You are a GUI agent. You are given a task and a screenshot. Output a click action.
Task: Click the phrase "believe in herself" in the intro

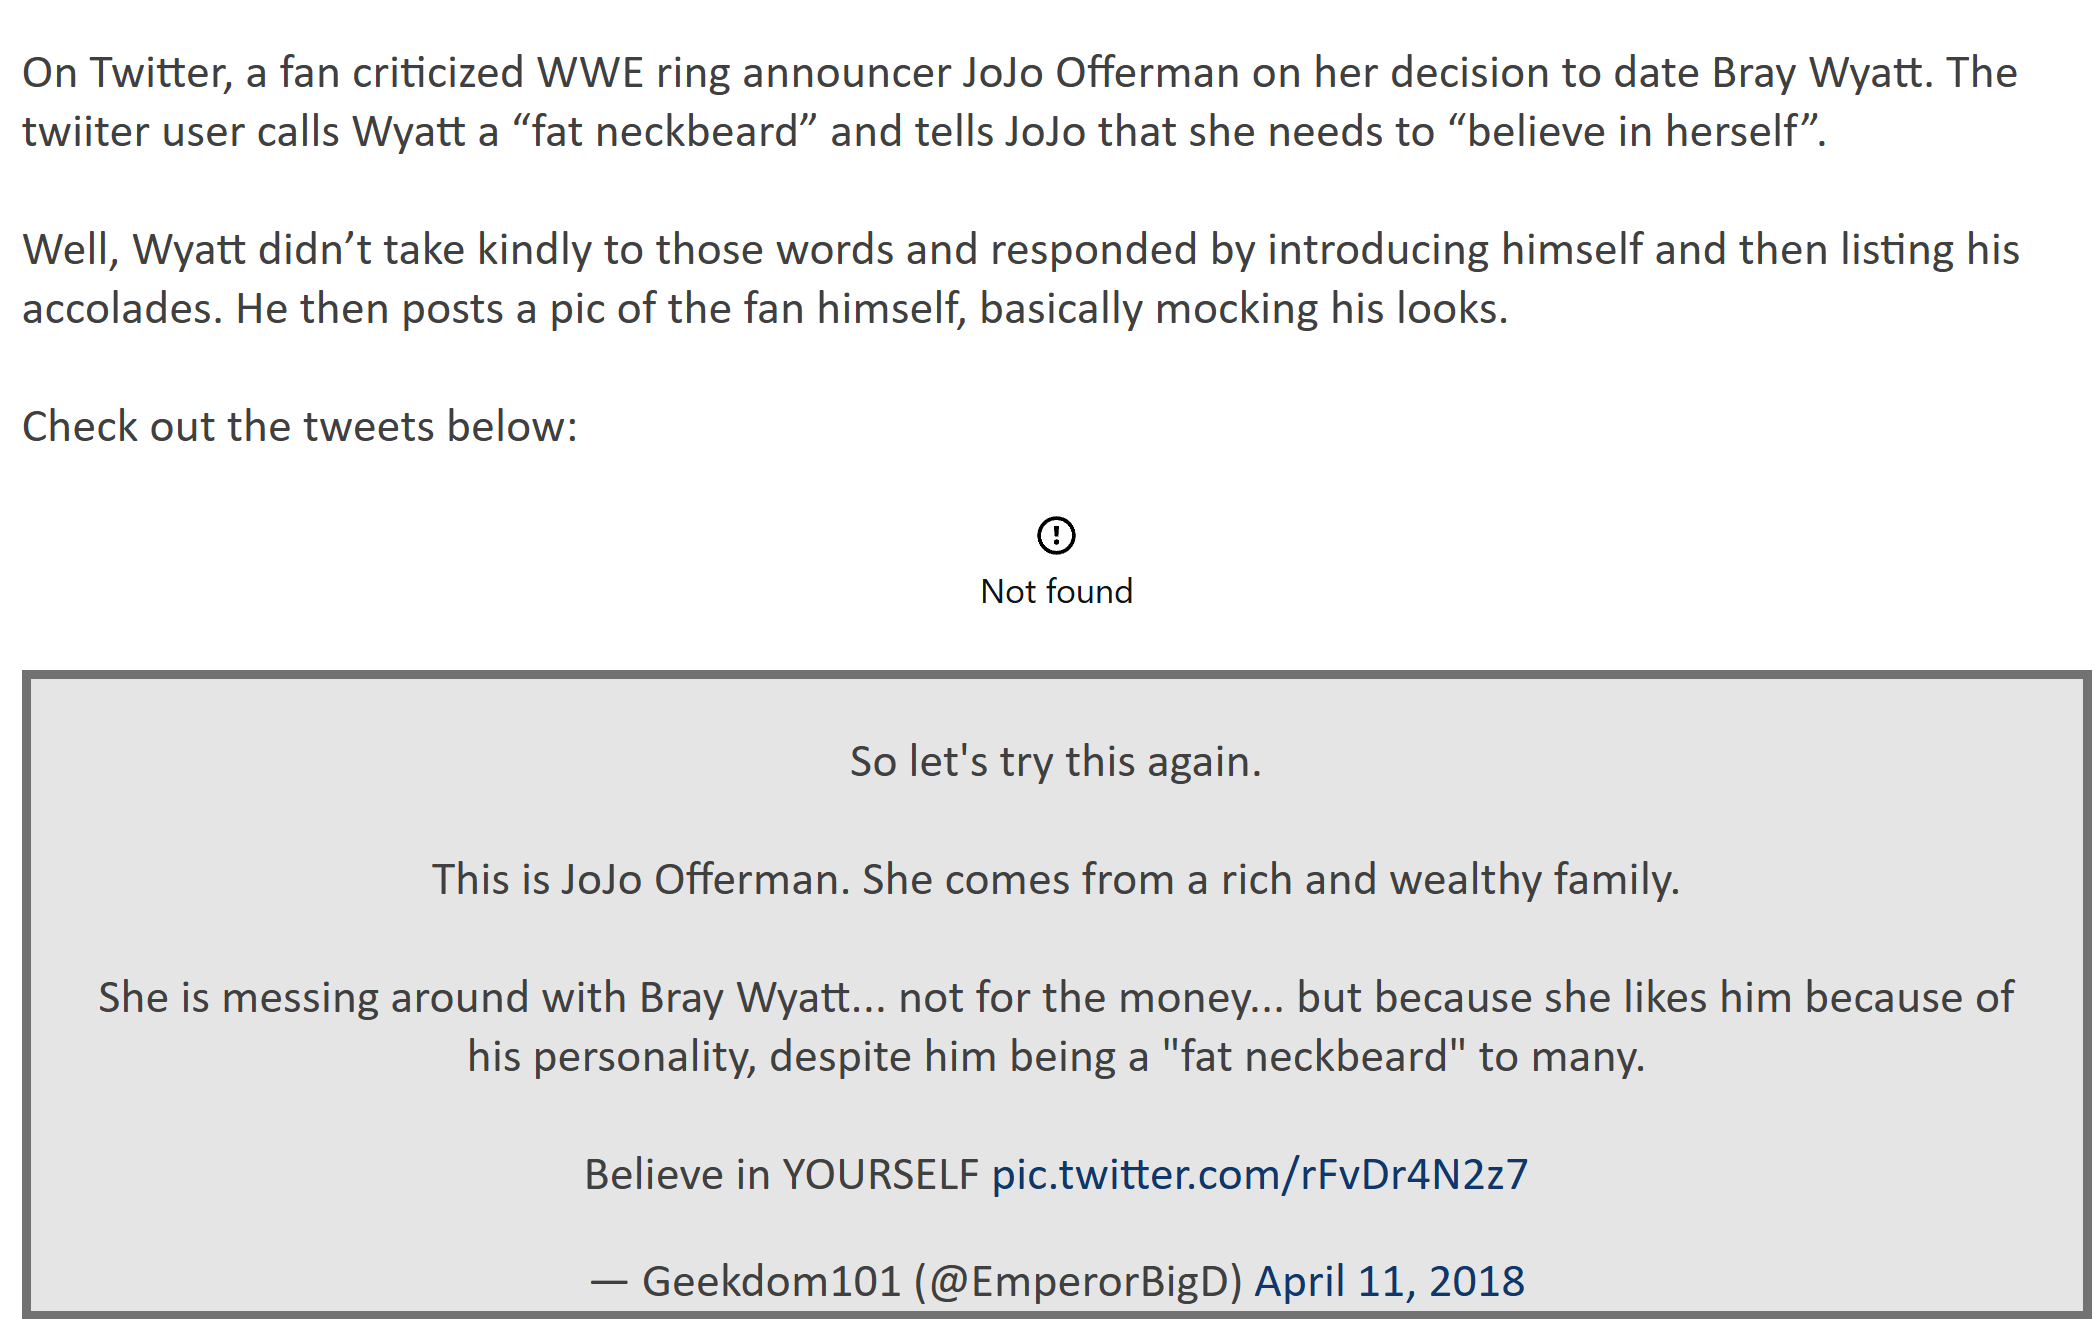coord(1632,132)
